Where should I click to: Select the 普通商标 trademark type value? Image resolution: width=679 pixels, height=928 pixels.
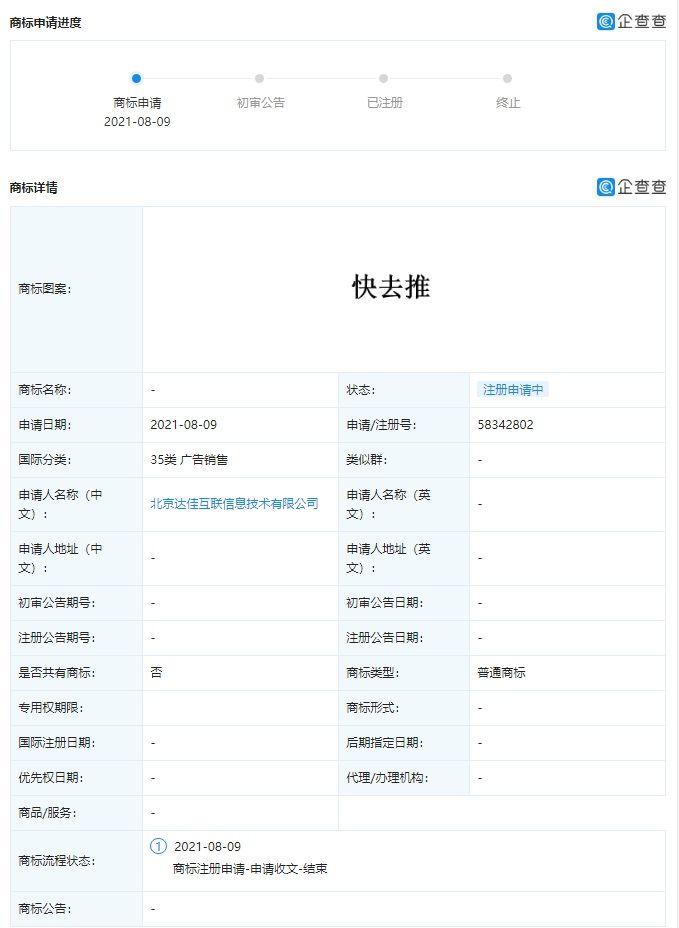(501, 672)
